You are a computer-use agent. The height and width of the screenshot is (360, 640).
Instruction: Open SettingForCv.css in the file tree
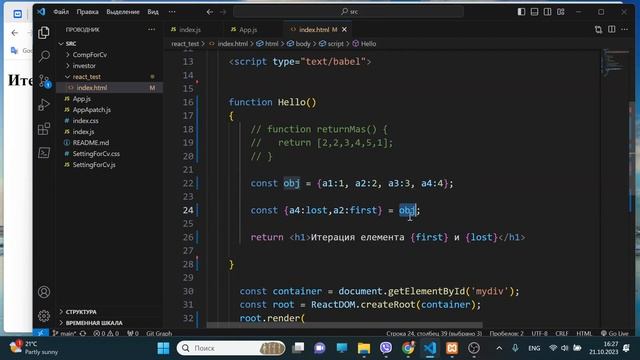coord(96,153)
